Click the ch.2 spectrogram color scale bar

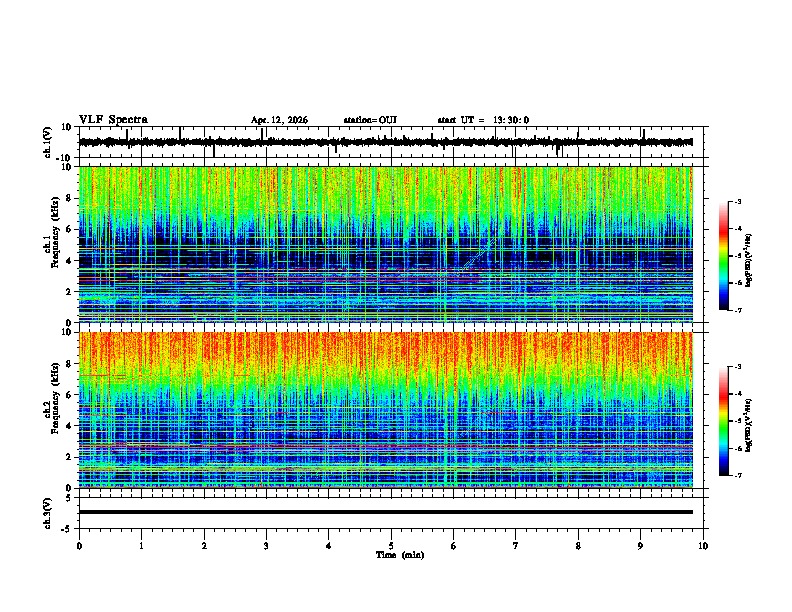pyautogui.click(x=723, y=421)
